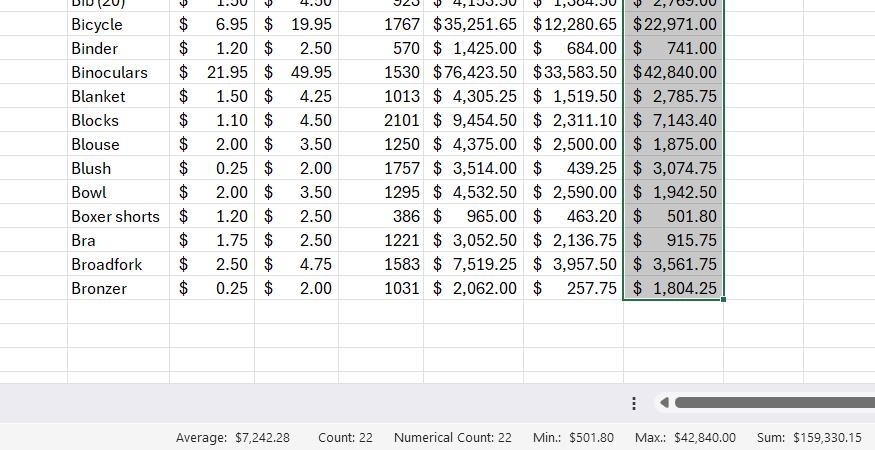Click Blanket price cell 4.25
Viewport: 875px width, 450px height.
coord(296,97)
